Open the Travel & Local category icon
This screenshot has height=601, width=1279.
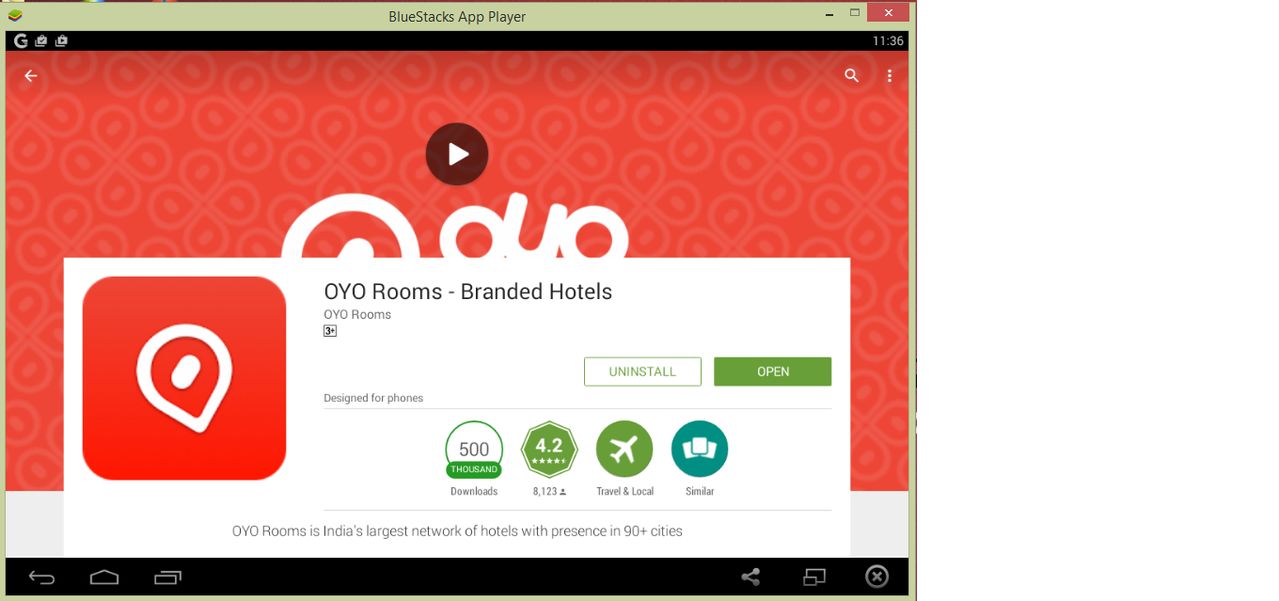(x=624, y=449)
